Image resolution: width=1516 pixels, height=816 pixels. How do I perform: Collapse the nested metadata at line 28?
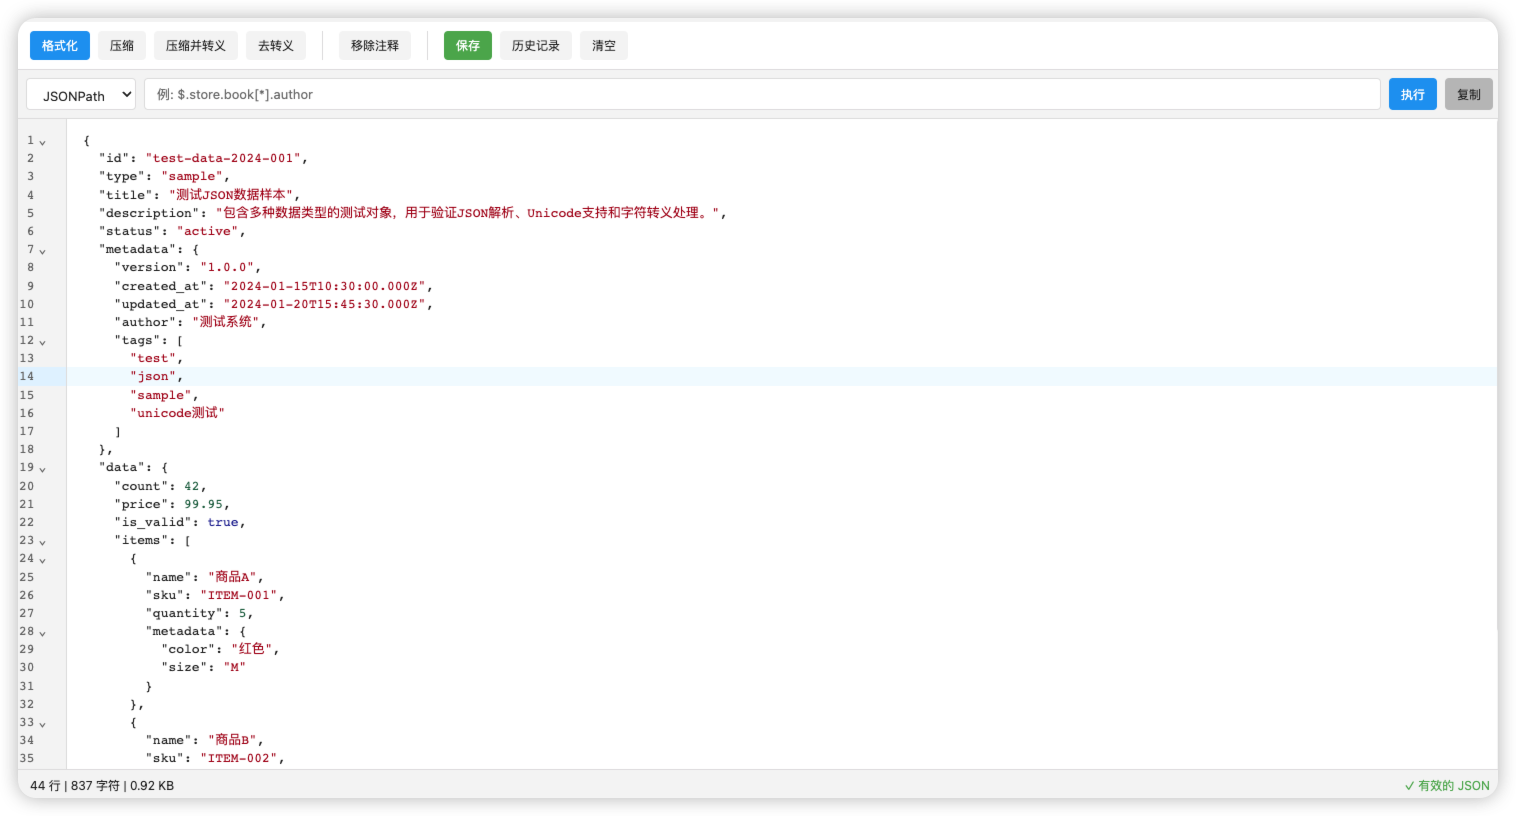42,633
